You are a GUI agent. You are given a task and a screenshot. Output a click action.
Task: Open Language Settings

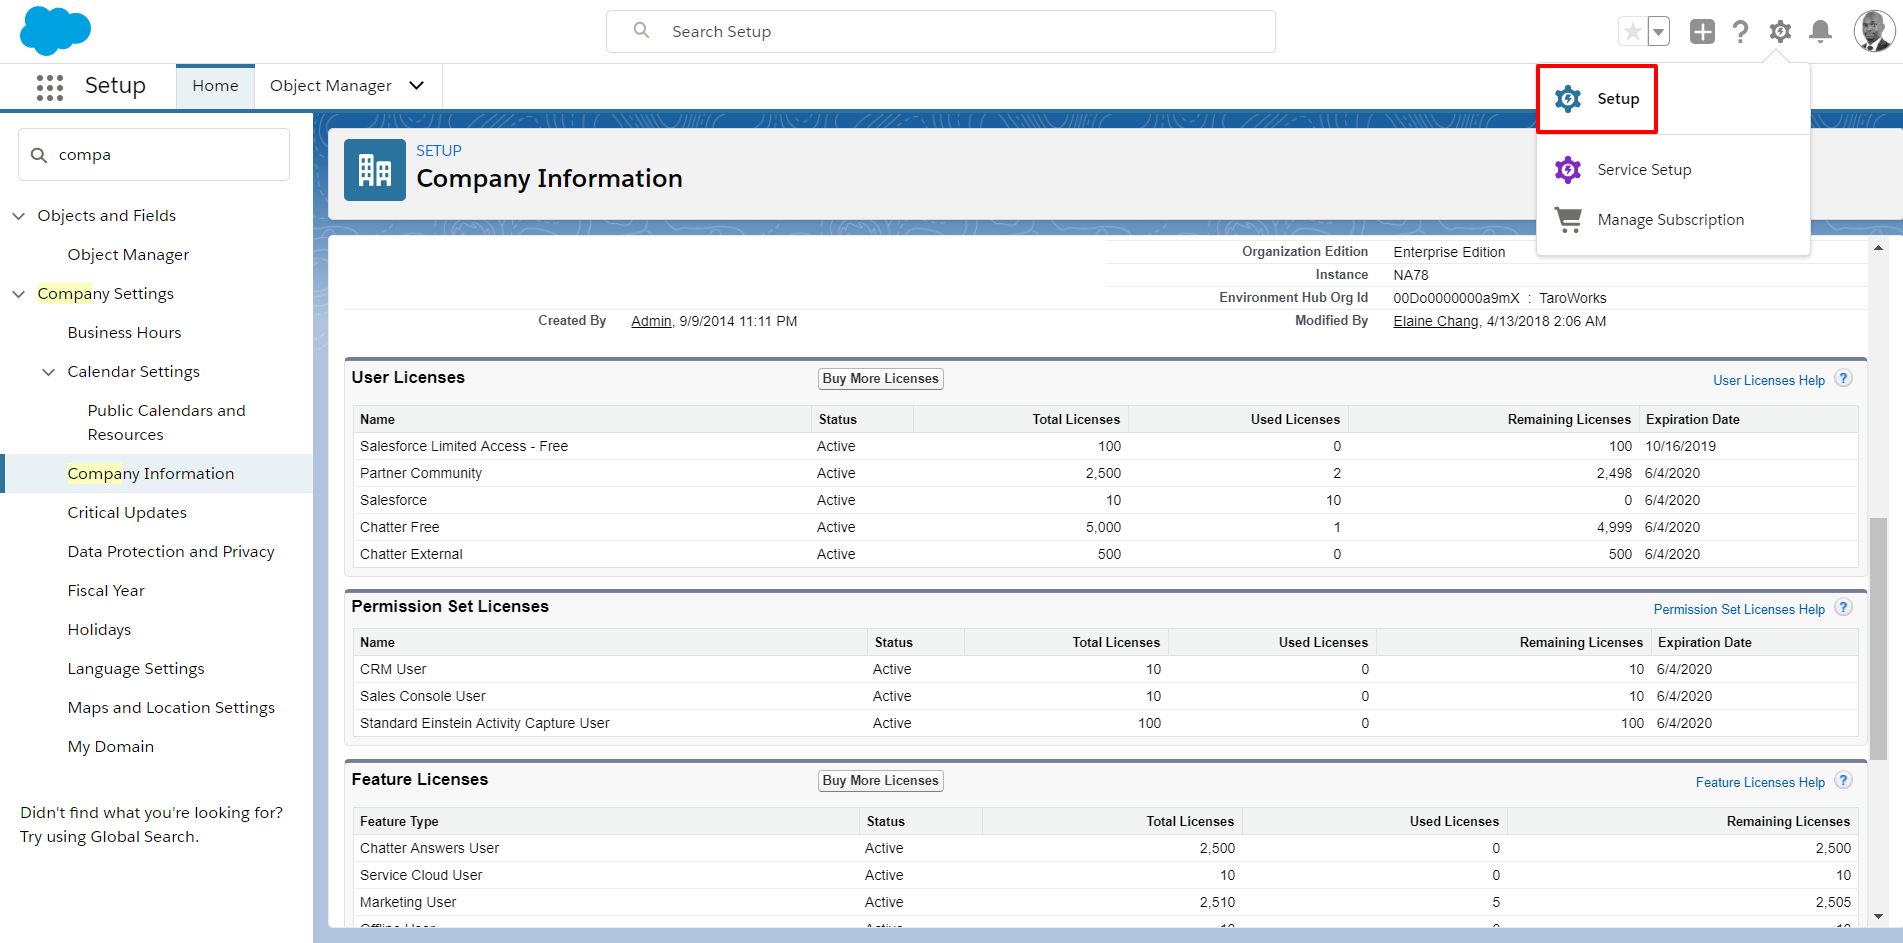(x=136, y=669)
